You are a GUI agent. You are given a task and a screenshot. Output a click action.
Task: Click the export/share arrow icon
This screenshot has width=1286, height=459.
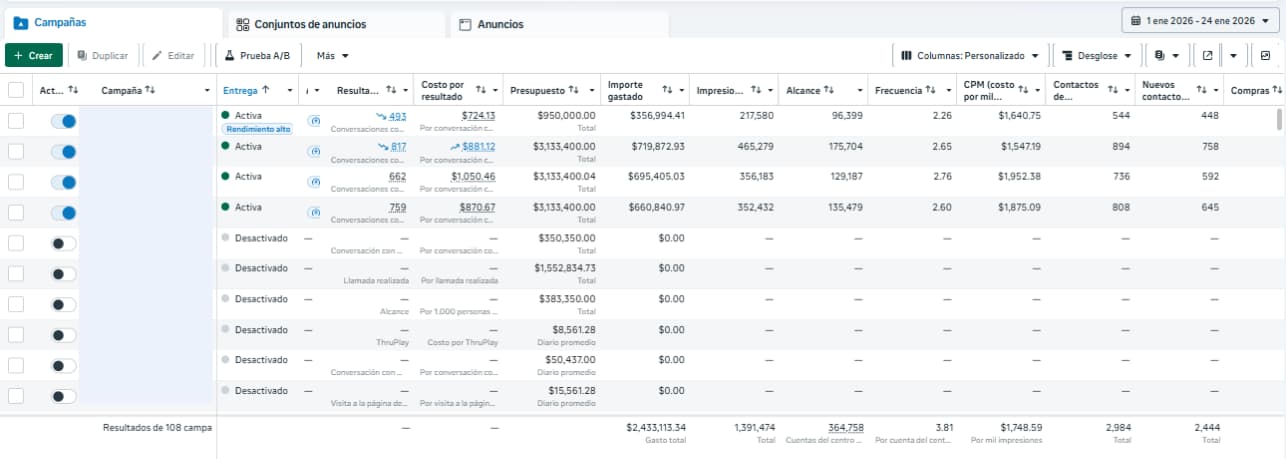click(x=1207, y=56)
